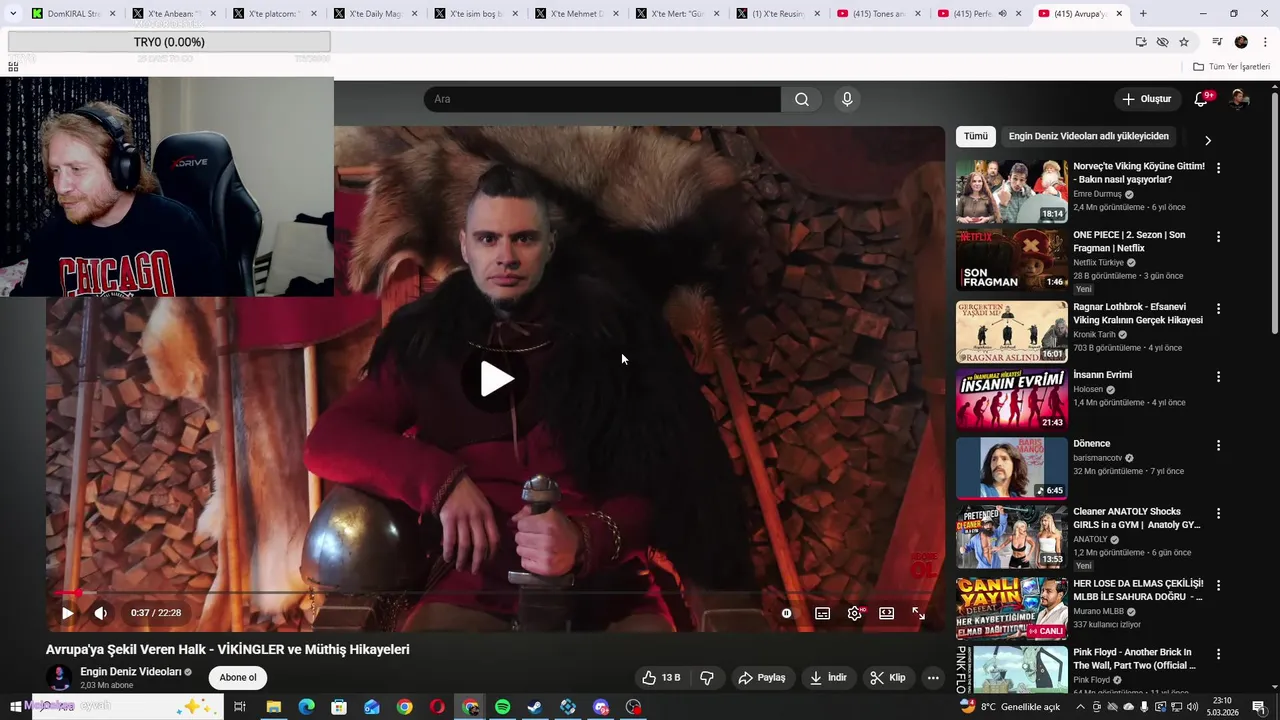Image resolution: width=1280 pixels, height=720 pixels.
Task: Switch to theater mode
Action: pos(886,613)
